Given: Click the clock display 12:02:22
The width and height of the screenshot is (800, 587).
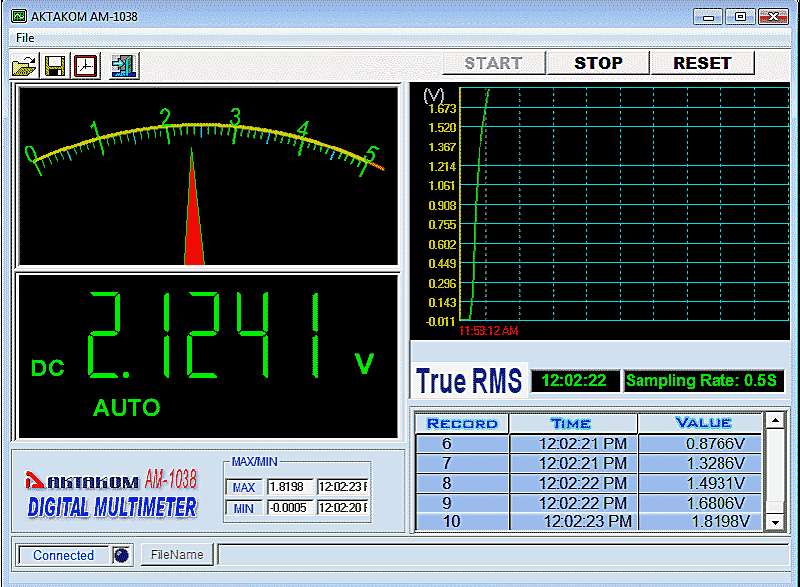Looking at the screenshot, I should tap(574, 380).
